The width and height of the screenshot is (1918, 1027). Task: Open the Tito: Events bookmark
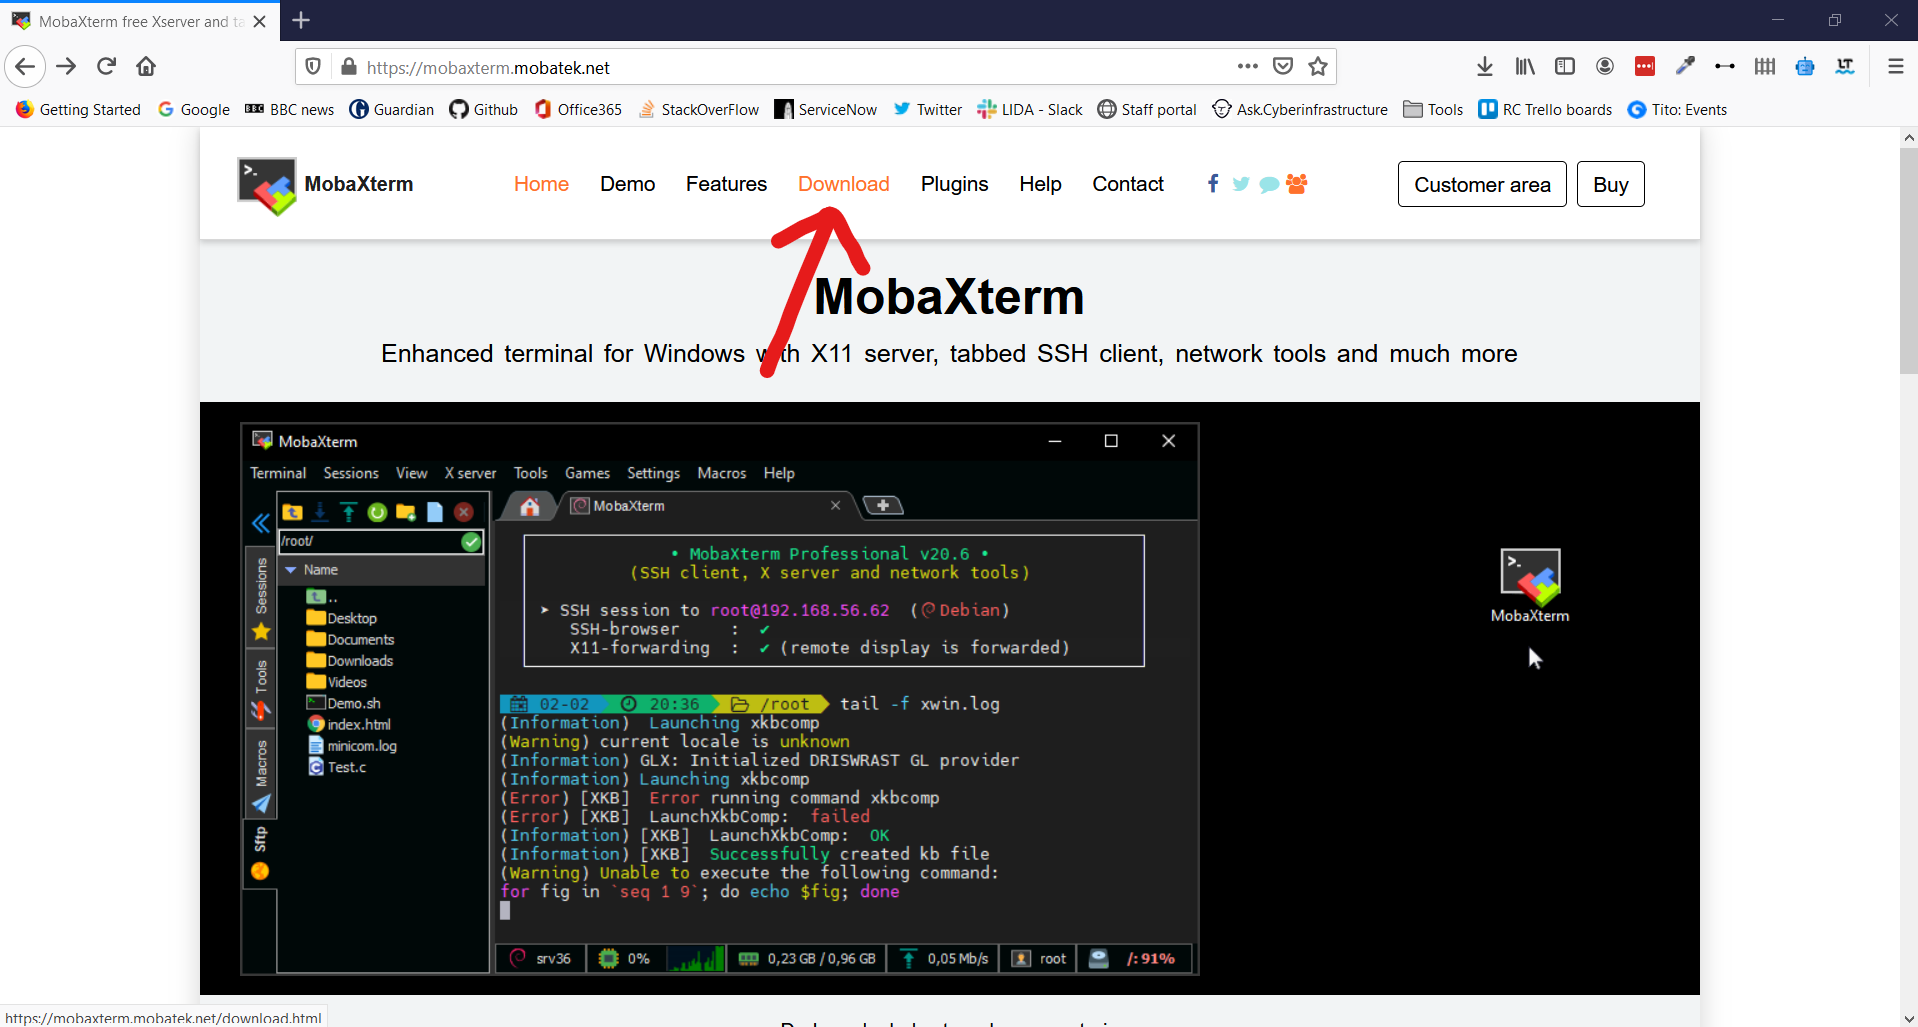1677,109
